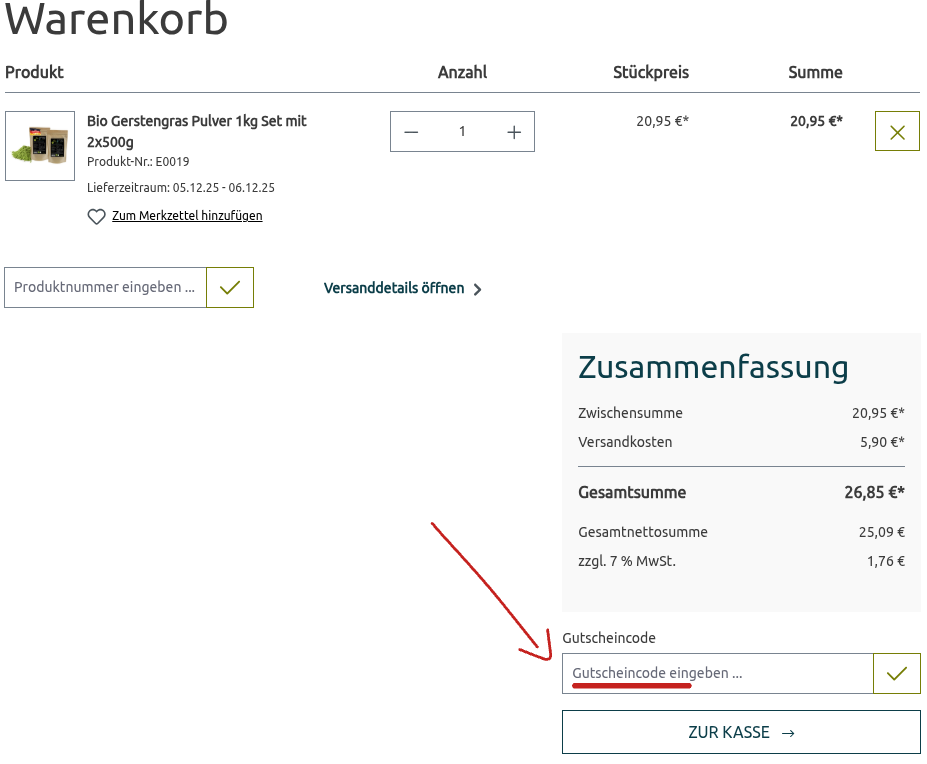The height and width of the screenshot is (764, 927).
Task: Select the Produkt column header
Action: coord(34,72)
